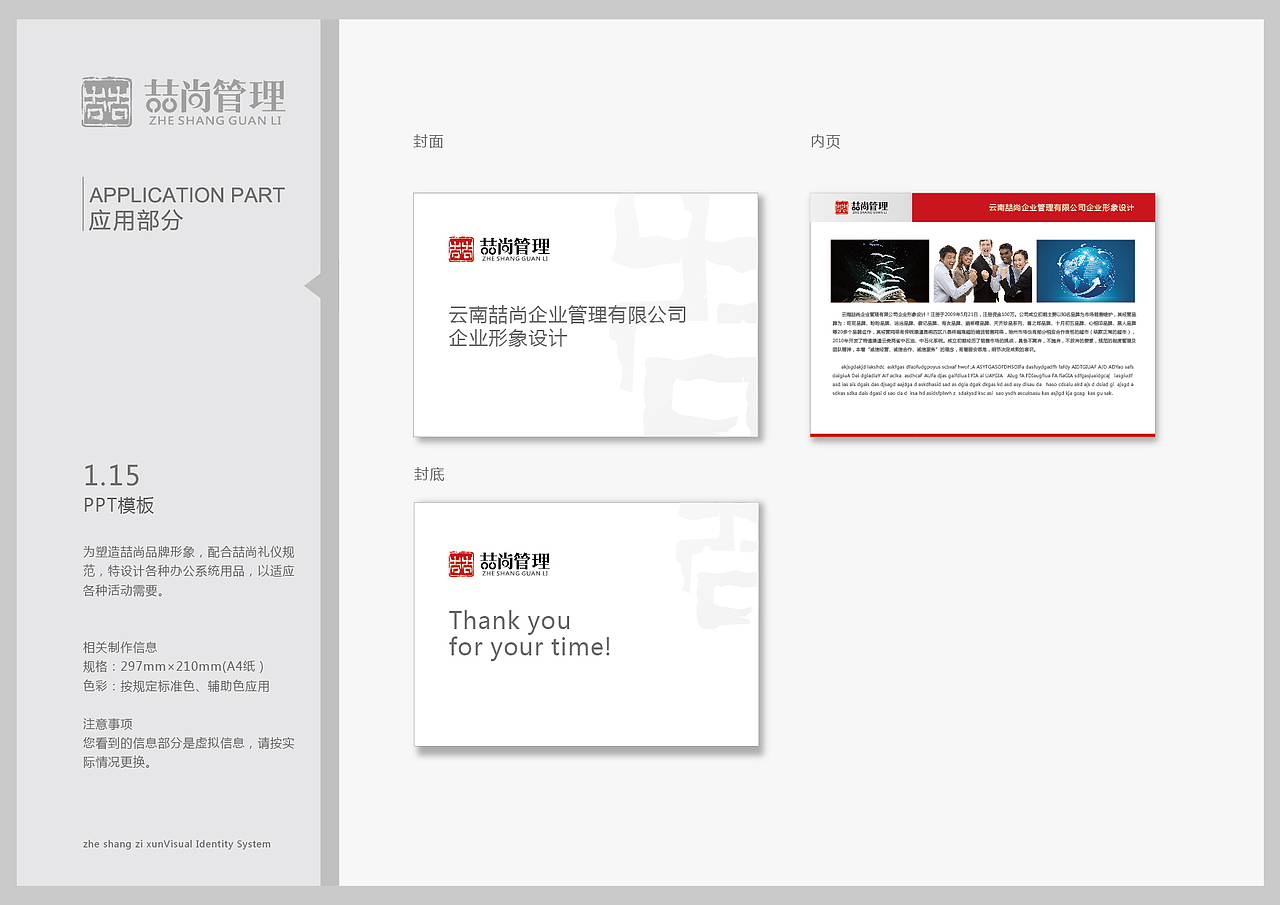Switch to the APPLICATION PART 应用部分 section
1280x905 pixels.
coord(186,205)
